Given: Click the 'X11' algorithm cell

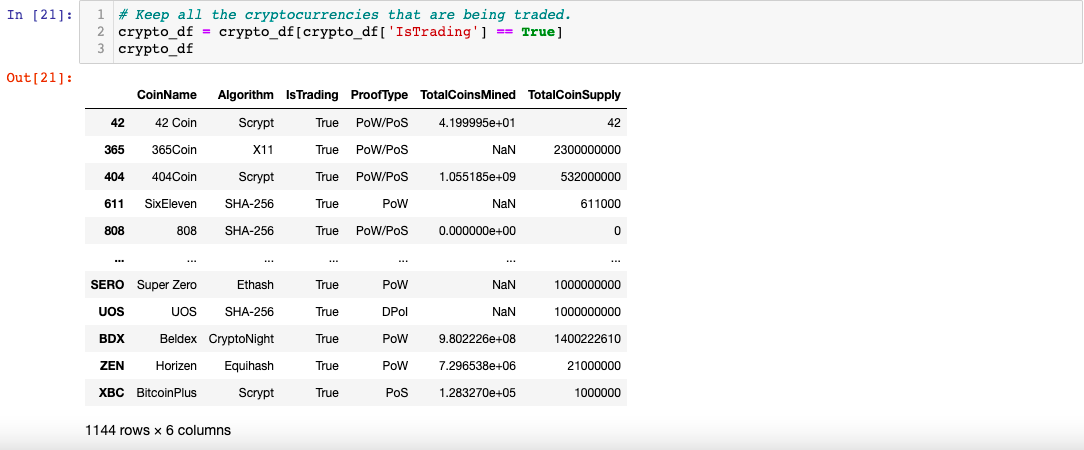Looking at the screenshot, I should tap(263, 149).
